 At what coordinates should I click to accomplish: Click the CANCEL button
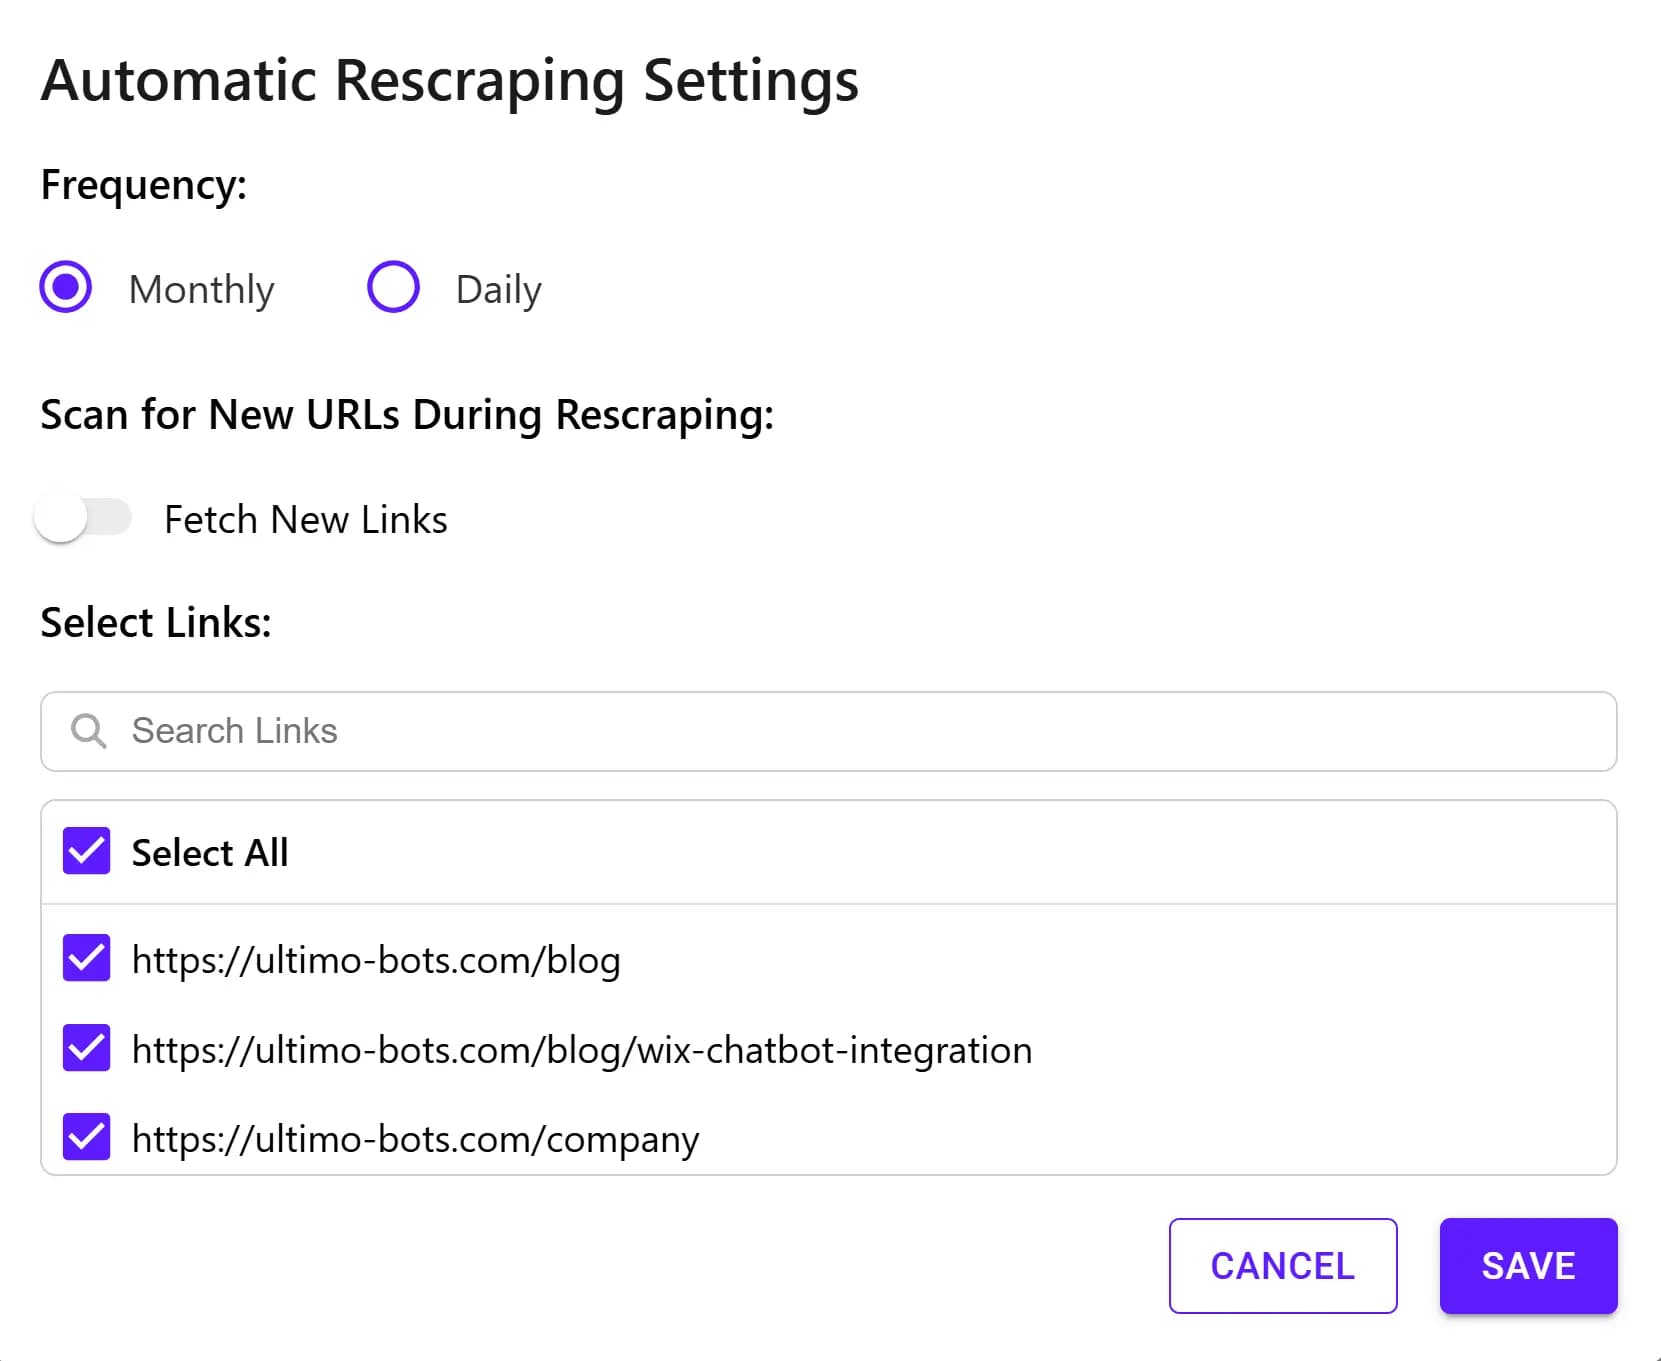[1282, 1266]
